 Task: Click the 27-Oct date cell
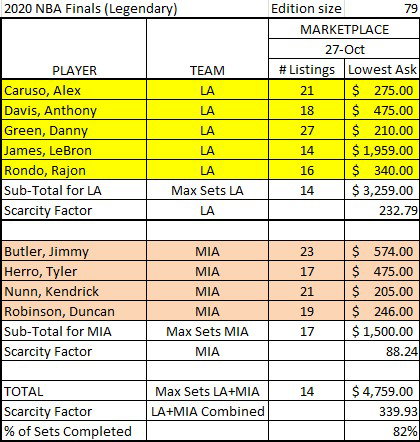point(344,49)
